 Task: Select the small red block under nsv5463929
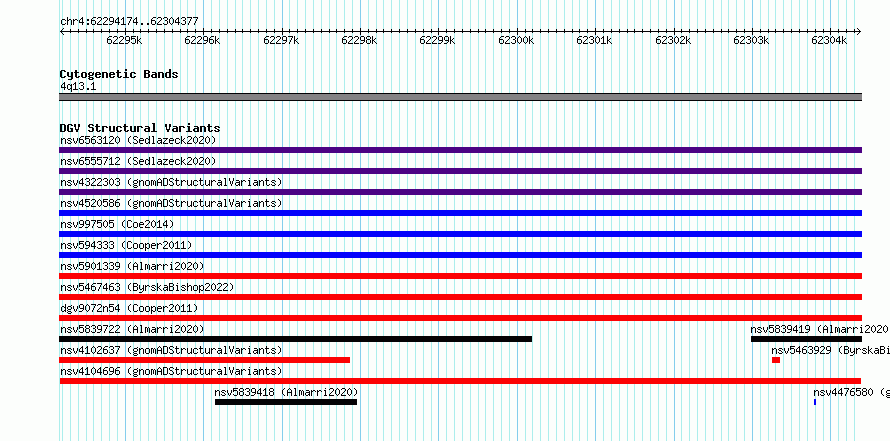tap(776, 360)
